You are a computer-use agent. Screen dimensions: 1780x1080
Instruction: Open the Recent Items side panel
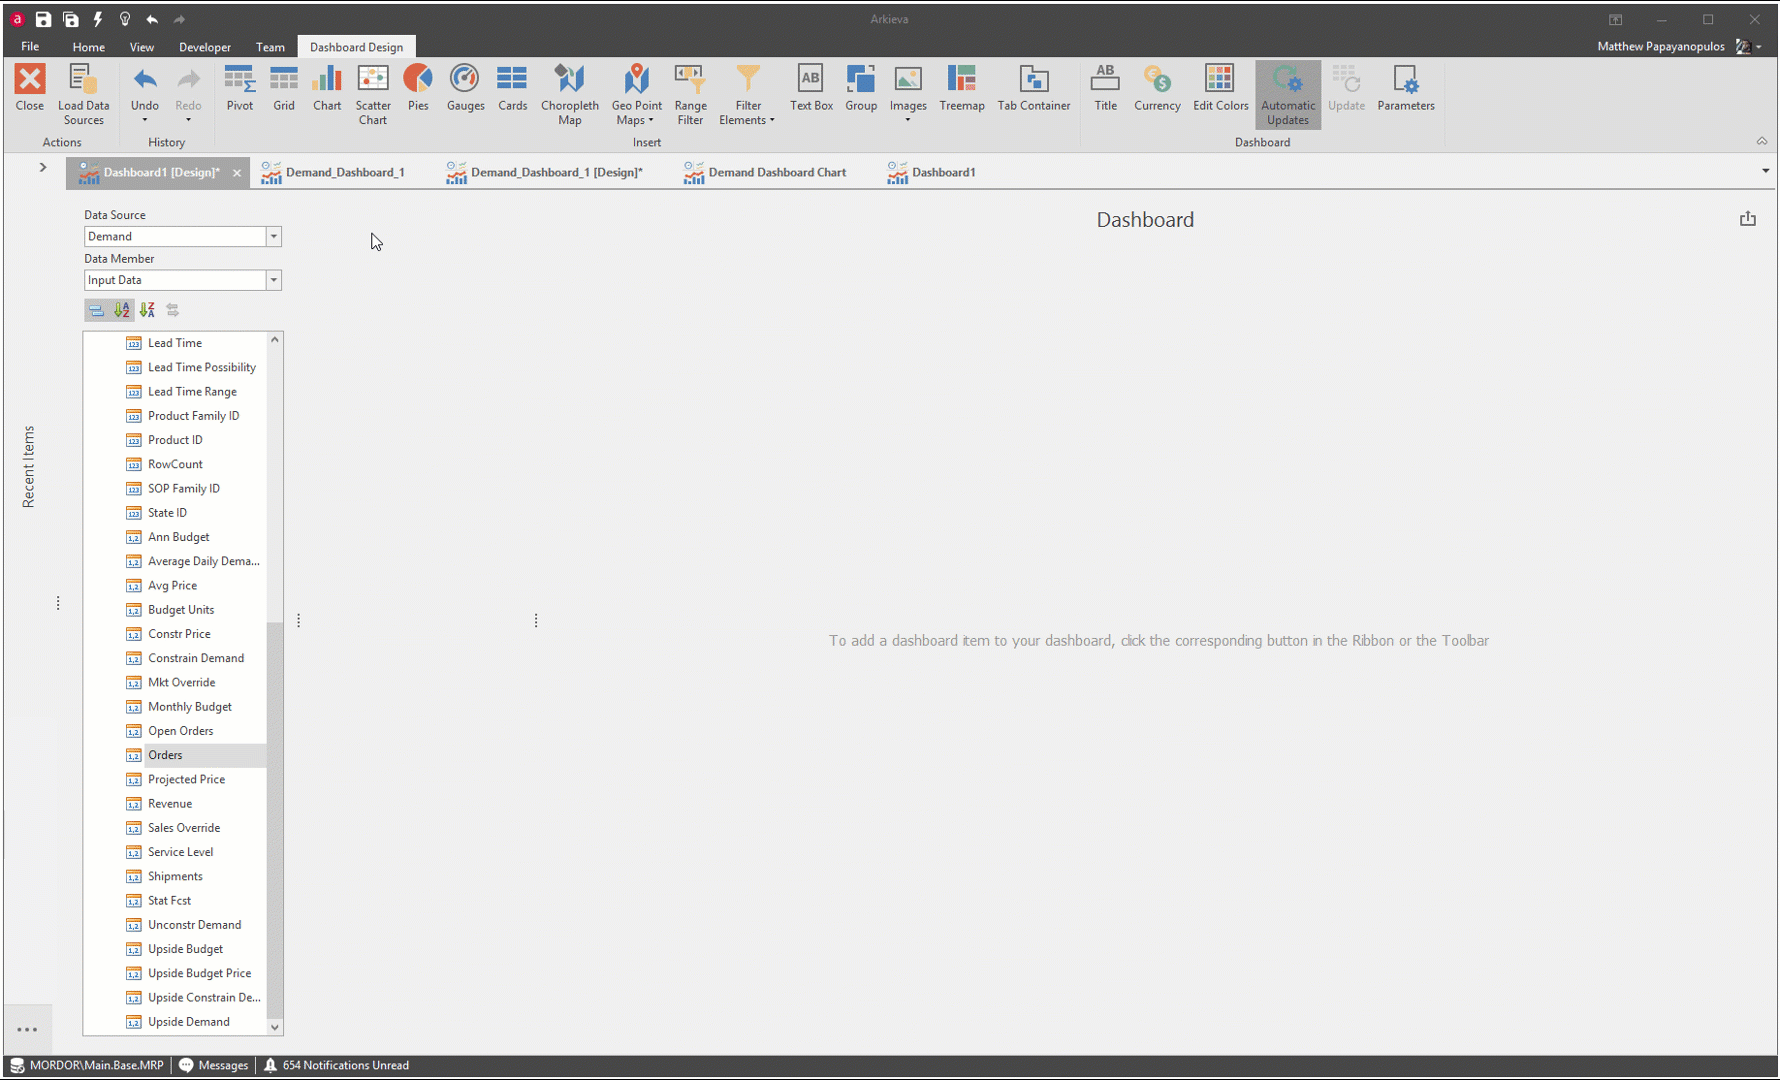coord(28,467)
